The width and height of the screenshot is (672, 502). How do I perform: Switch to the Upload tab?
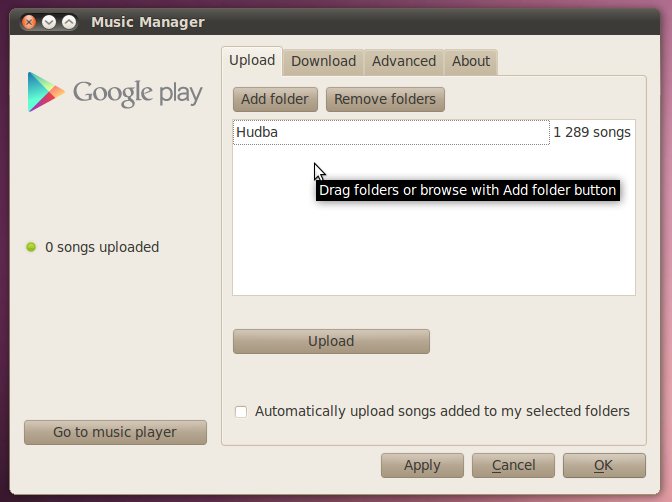[252, 60]
